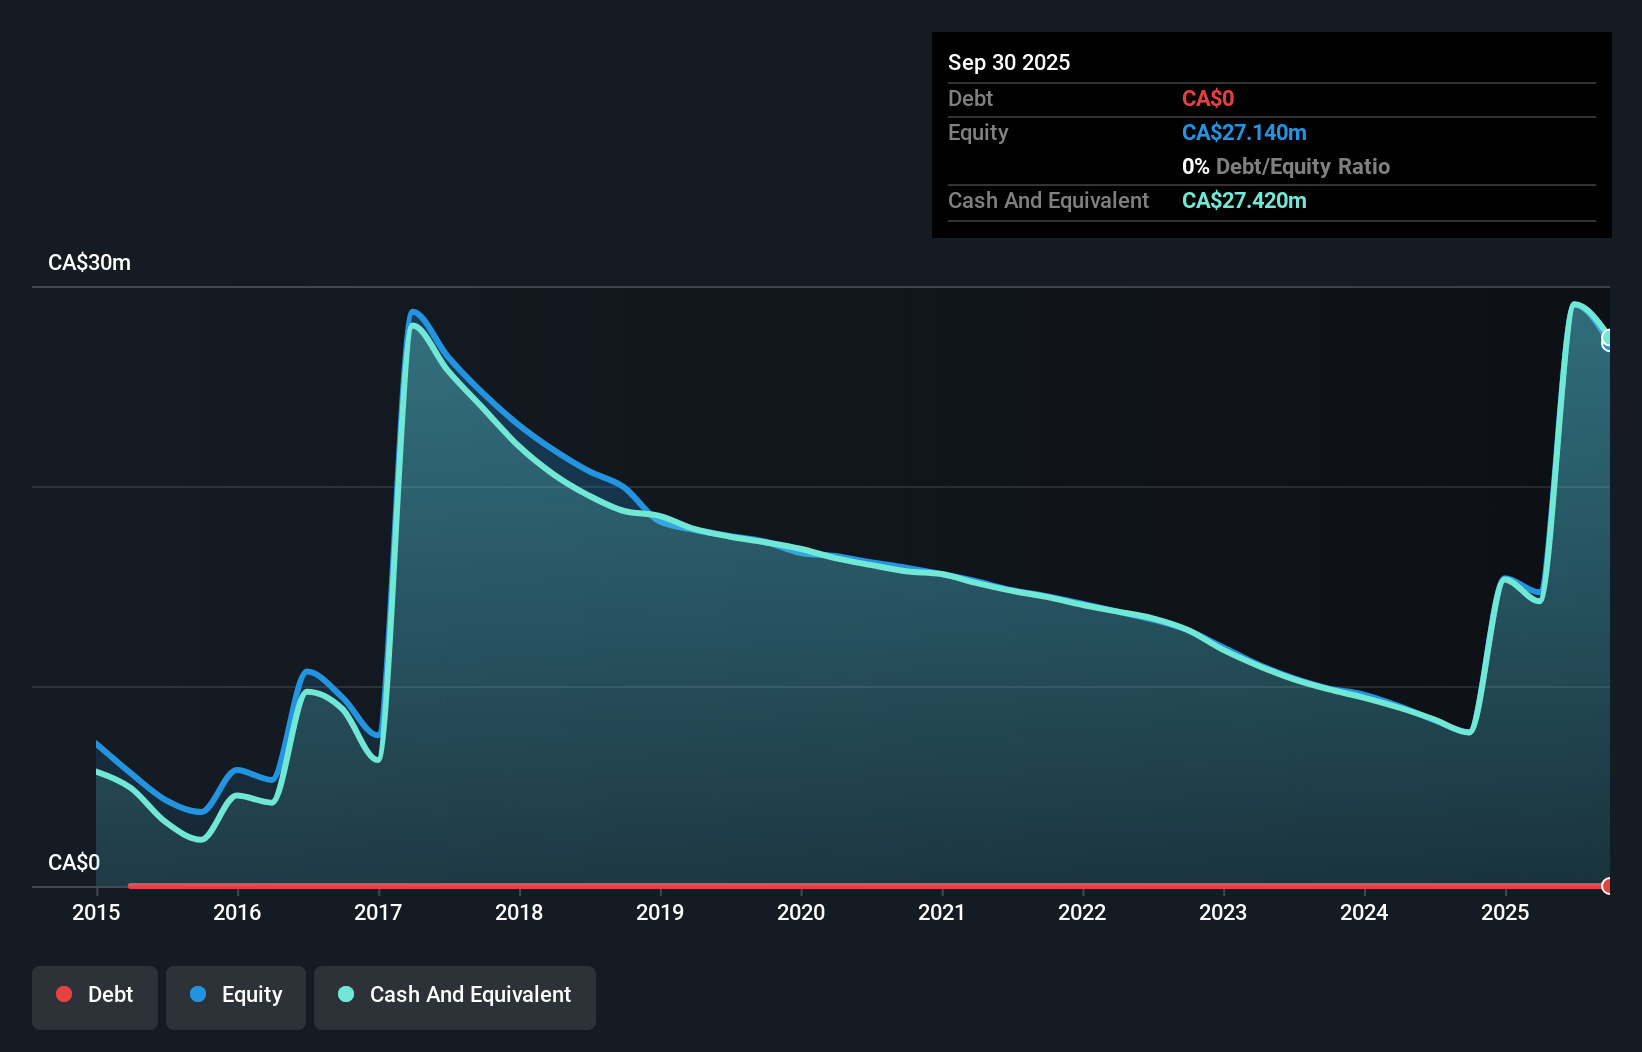
Task: Click the chart peak in 2017
Action: [414, 313]
